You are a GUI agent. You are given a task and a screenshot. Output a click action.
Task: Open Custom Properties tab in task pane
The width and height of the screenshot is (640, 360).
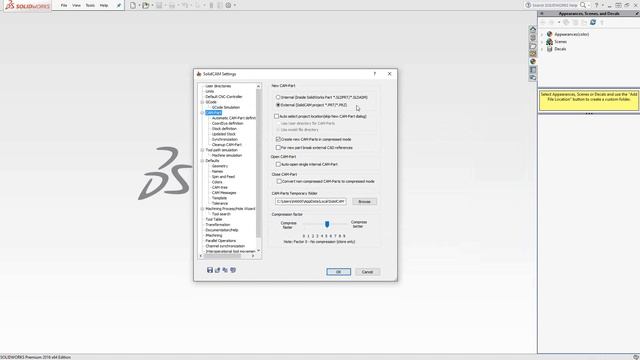[533, 70]
